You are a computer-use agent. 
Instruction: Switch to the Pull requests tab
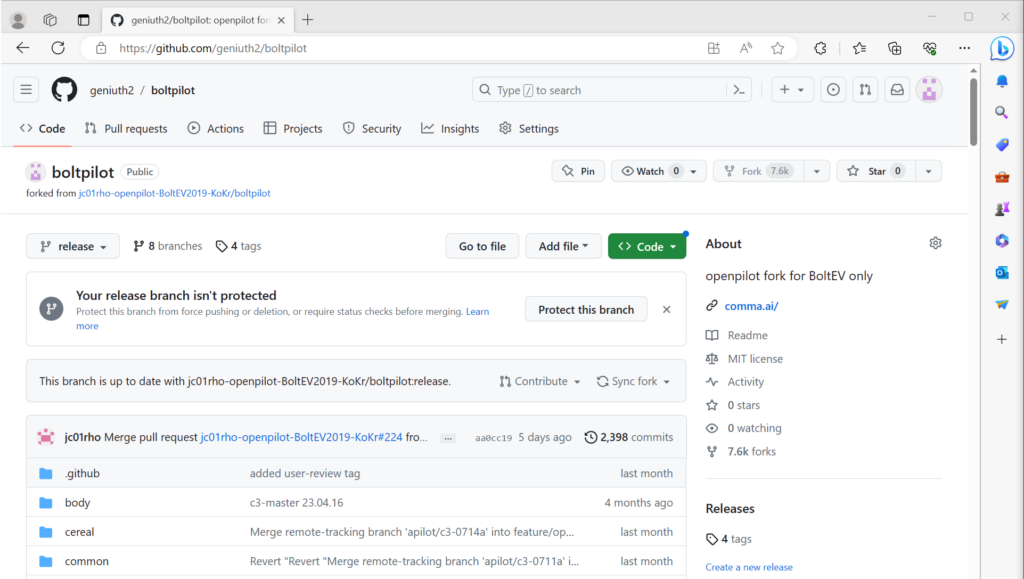tap(126, 129)
